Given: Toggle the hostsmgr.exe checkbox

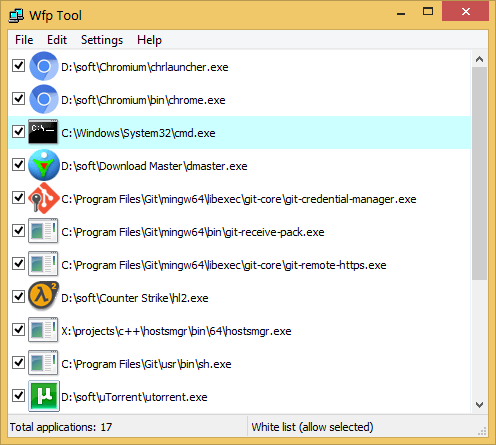Looking at the screenshot, I should (x=19, y=330).
